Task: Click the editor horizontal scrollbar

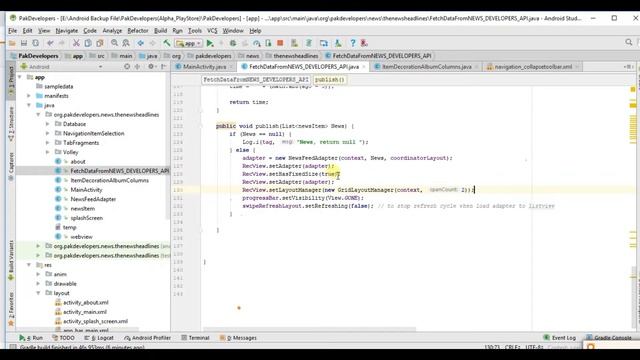Action: 309,329
